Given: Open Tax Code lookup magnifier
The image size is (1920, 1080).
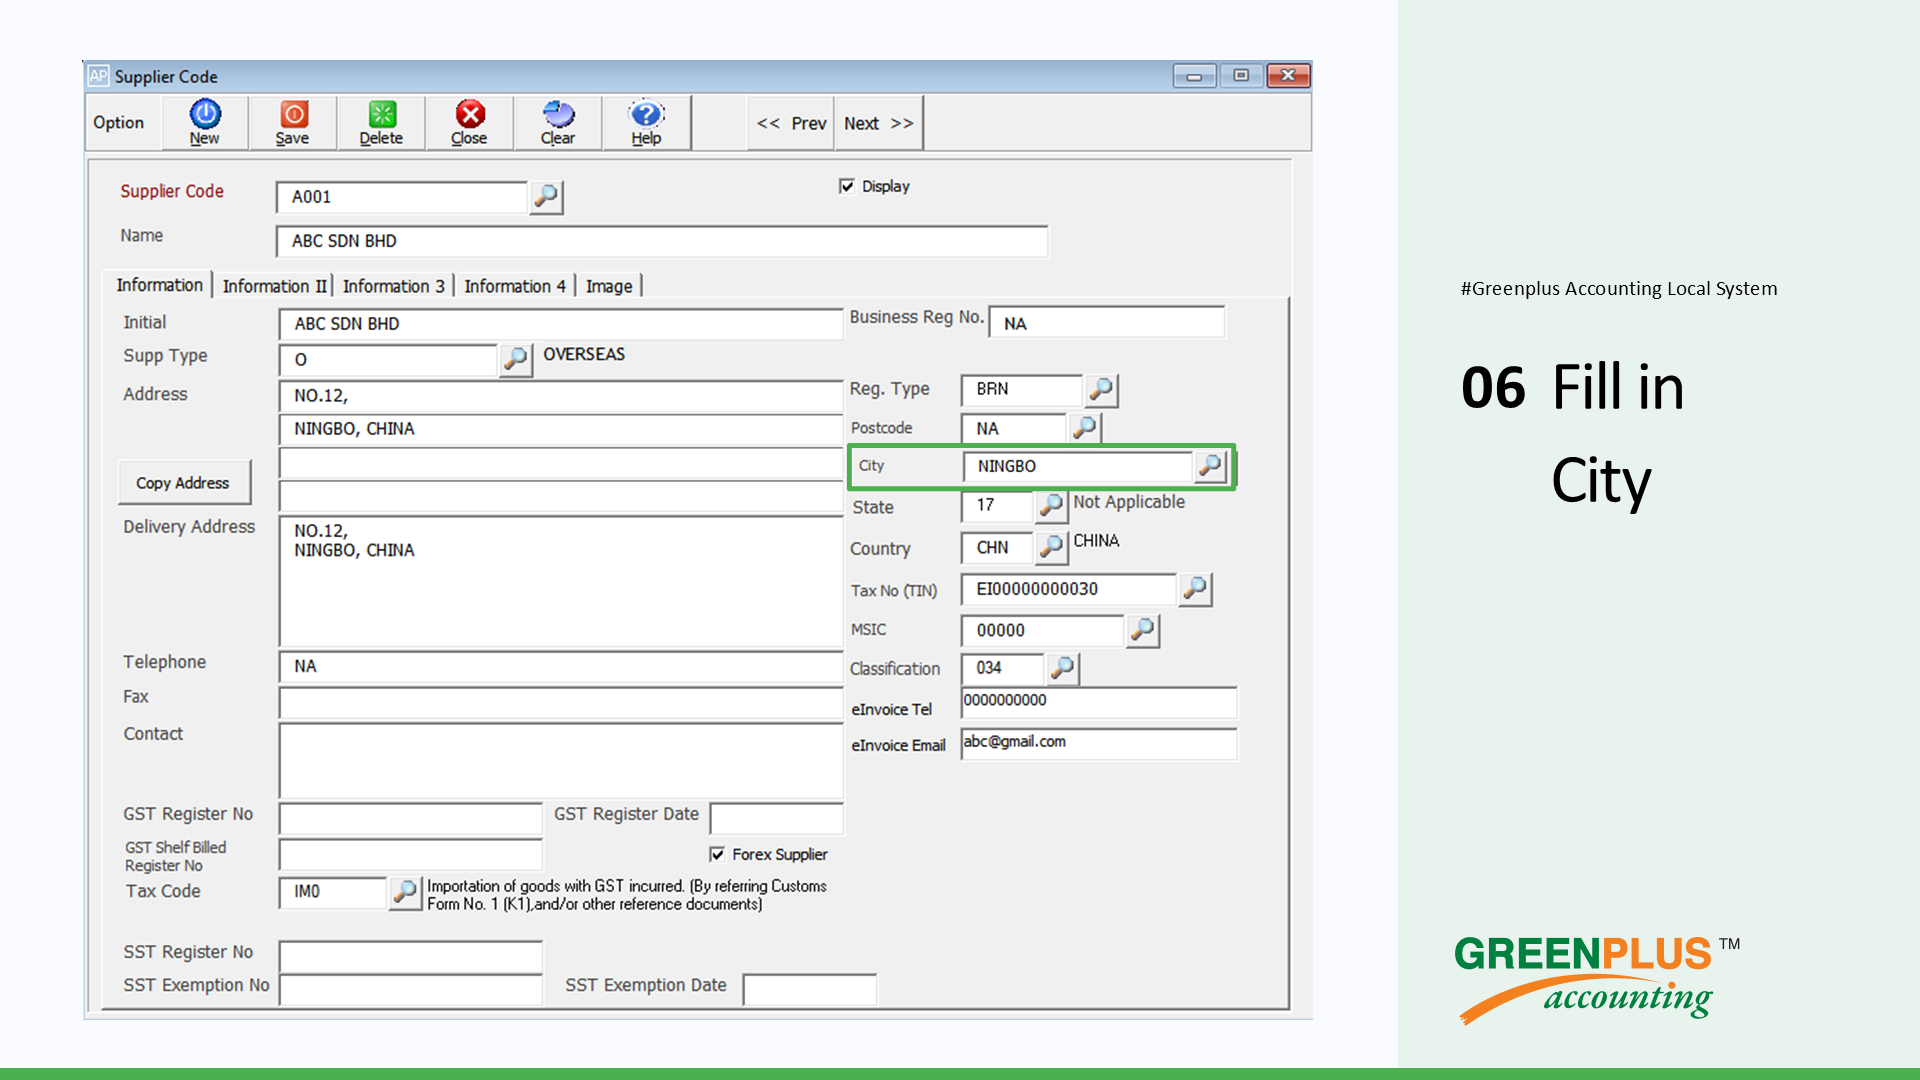Looking at the screenshot, I should [x=404, y=892].
